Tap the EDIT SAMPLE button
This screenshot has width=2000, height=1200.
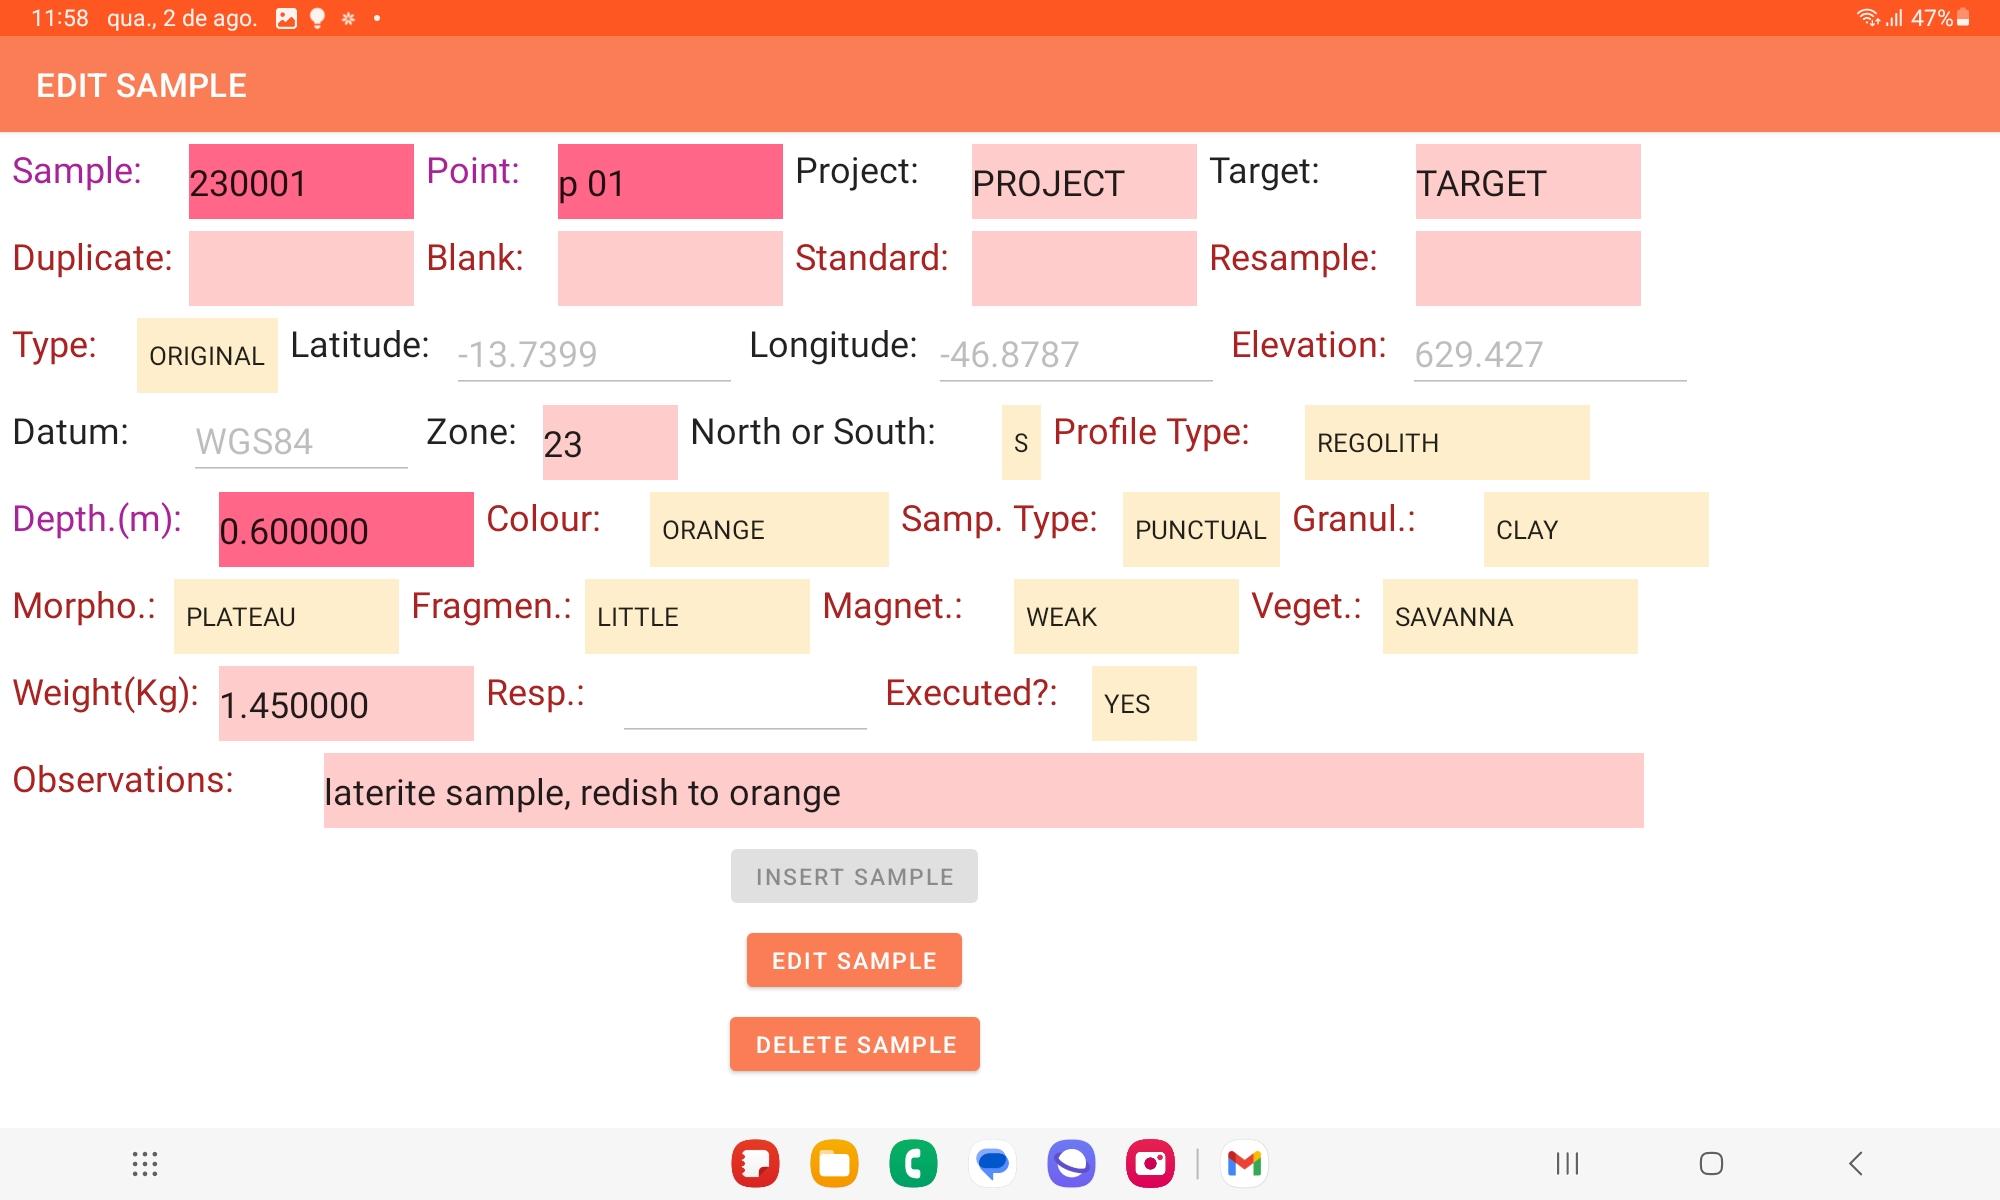click(854, 960)
